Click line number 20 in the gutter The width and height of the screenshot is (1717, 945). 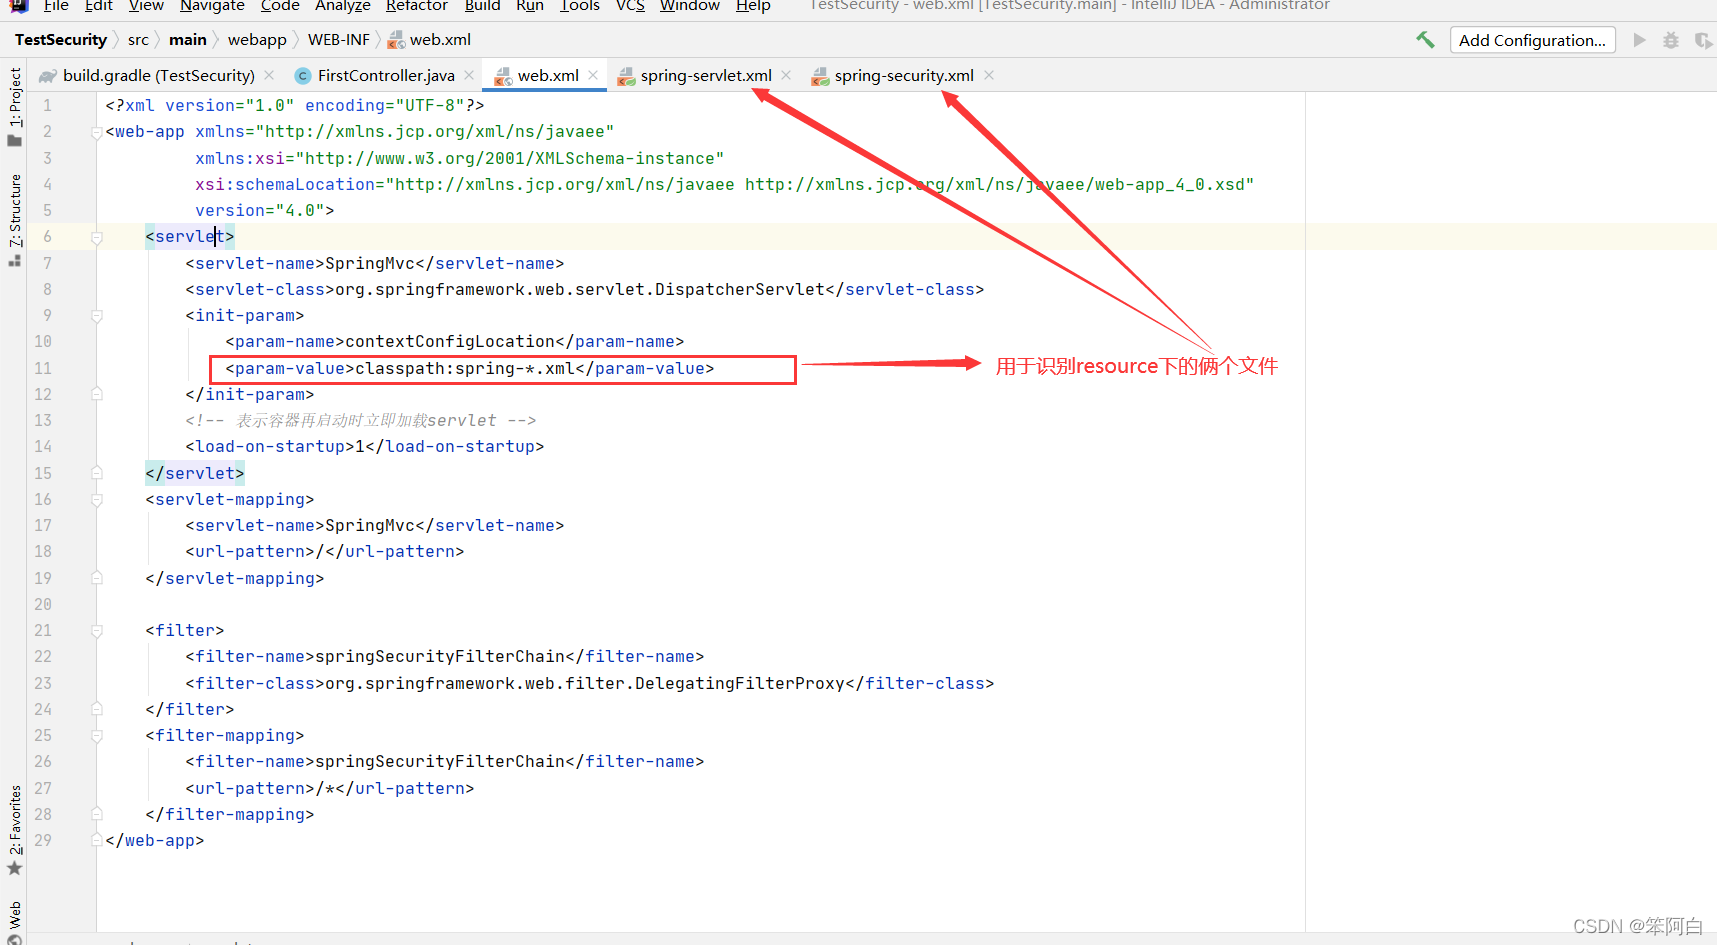43,605
